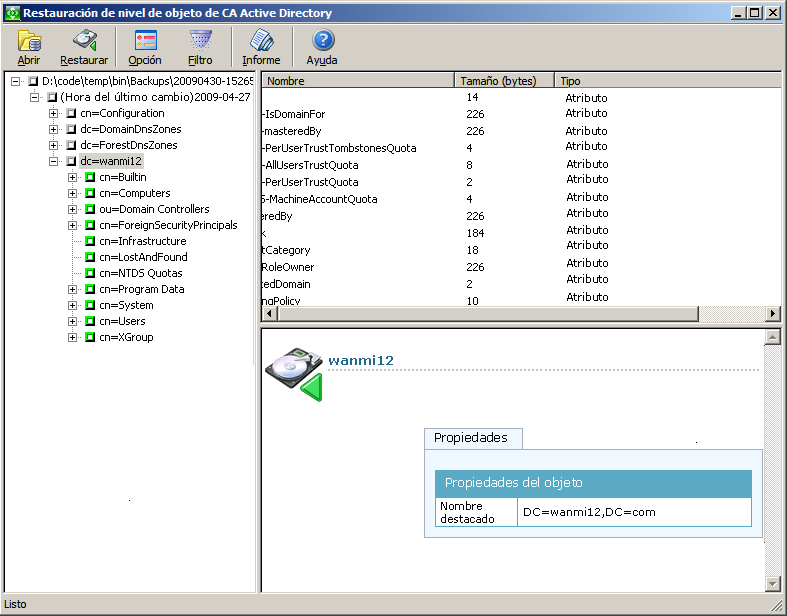
Task: Expand the cn=Configuration tree node
Action: tap(54, 114)
